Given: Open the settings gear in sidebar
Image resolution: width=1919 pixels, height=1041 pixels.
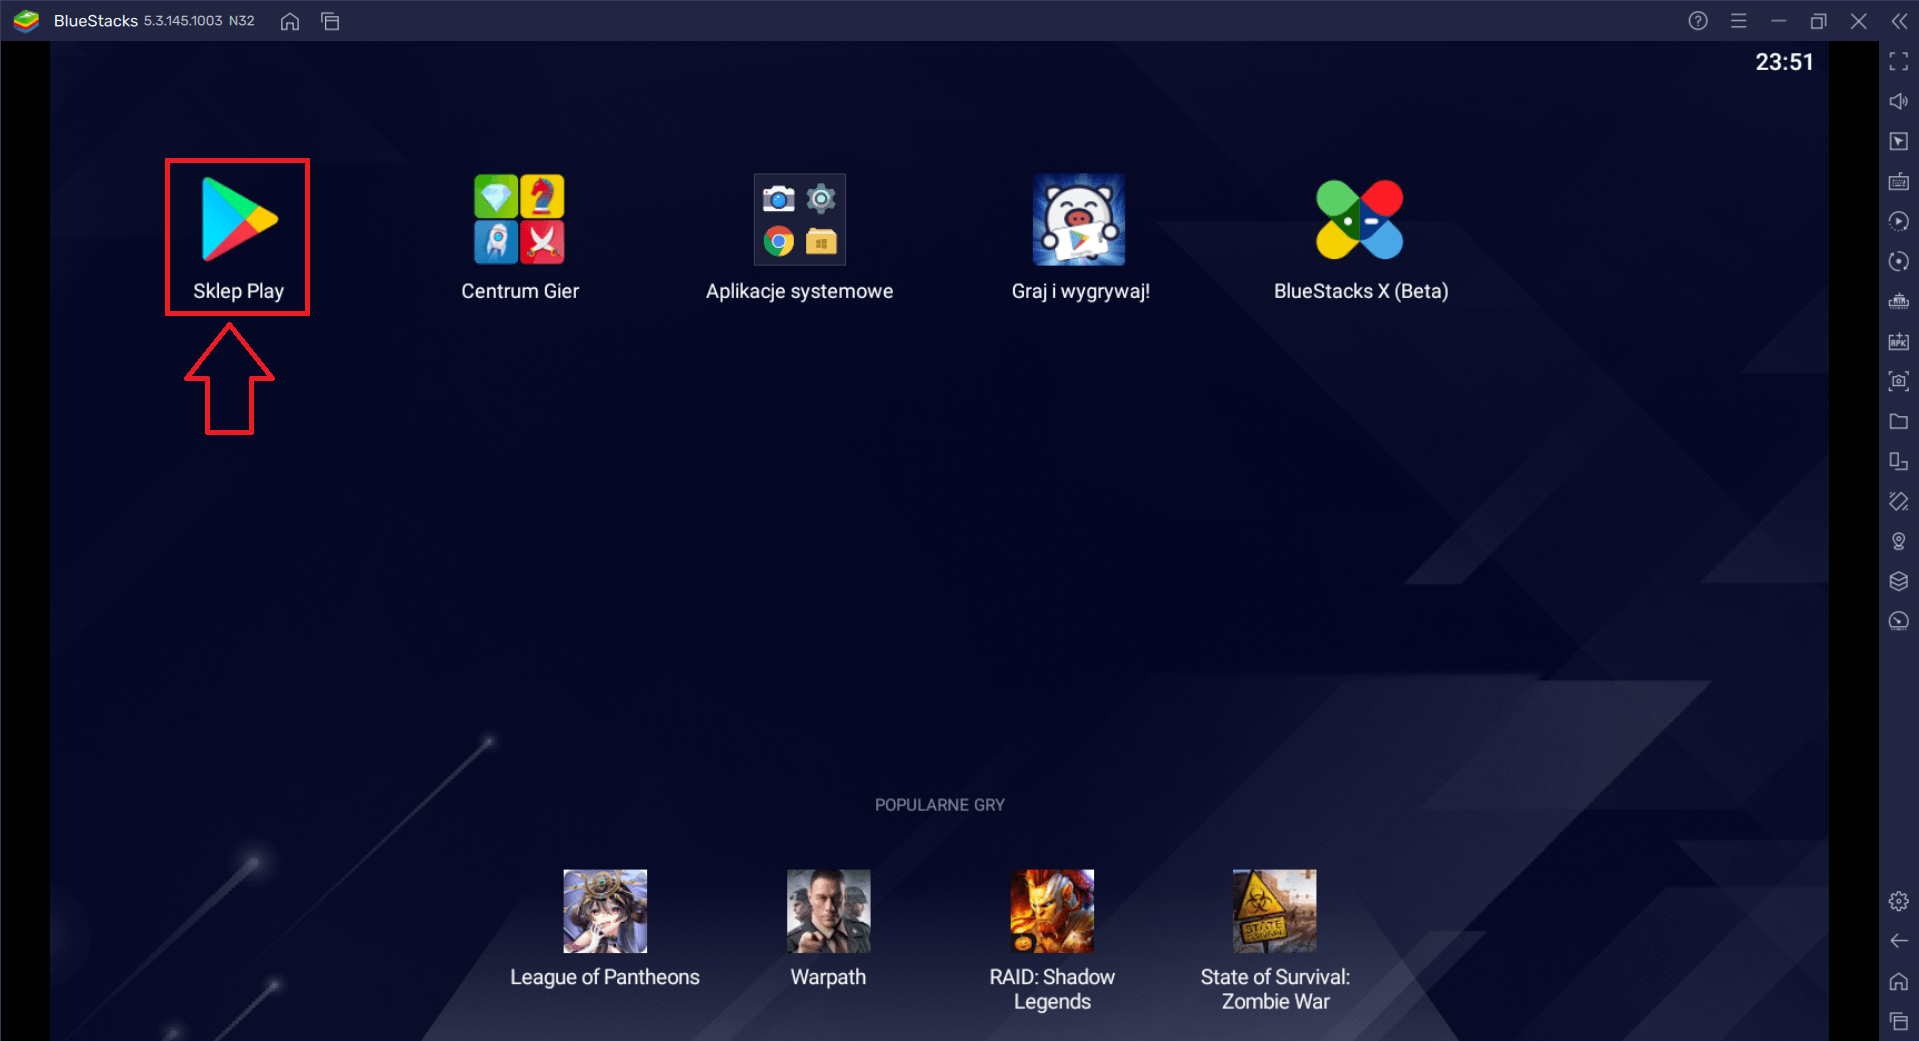Looking at the screenshot, I should pyautogui.click(x=1899, y=901).
